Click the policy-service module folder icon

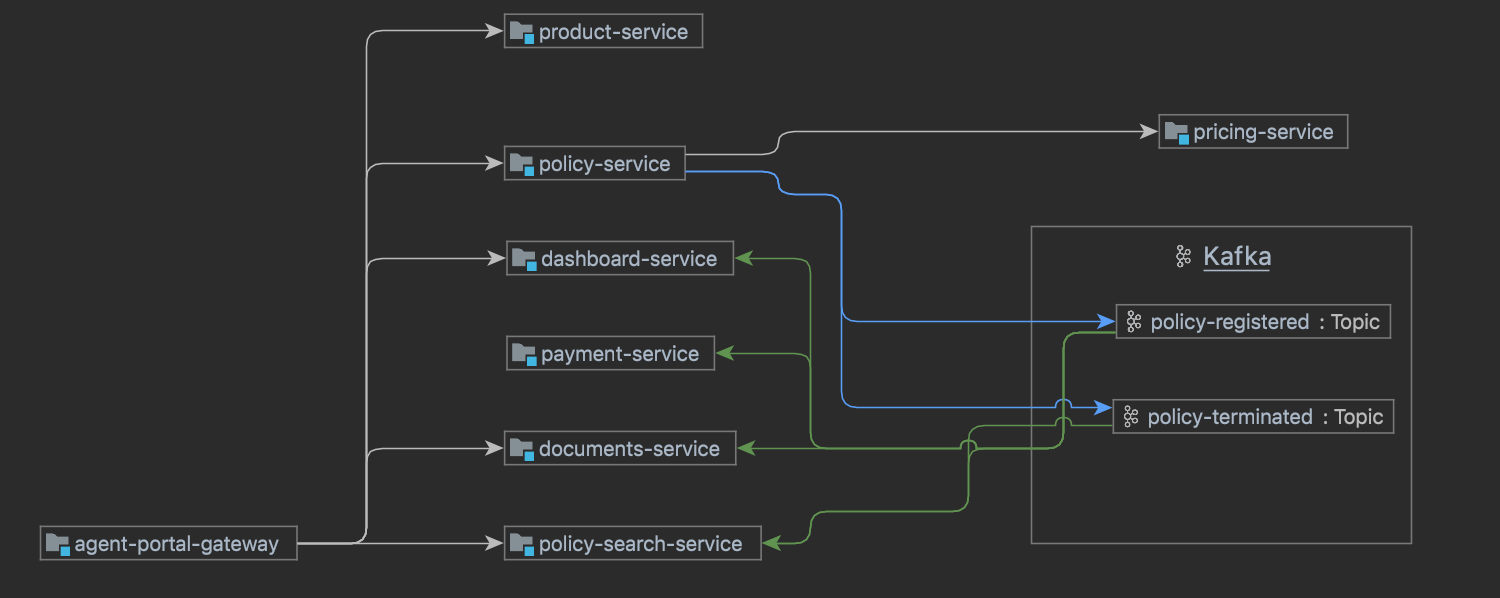522,164
